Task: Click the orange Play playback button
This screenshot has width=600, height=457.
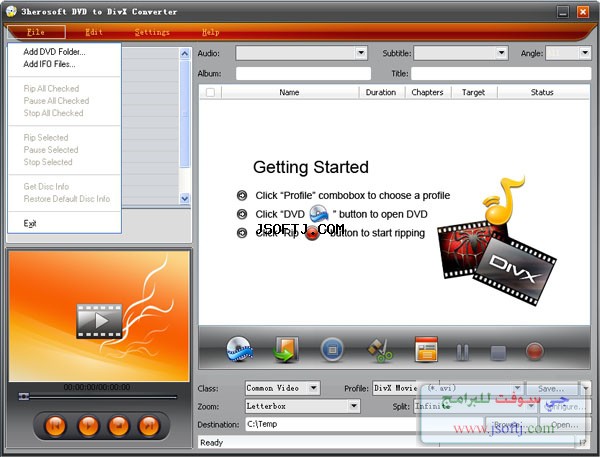Action: click(88, 425)
